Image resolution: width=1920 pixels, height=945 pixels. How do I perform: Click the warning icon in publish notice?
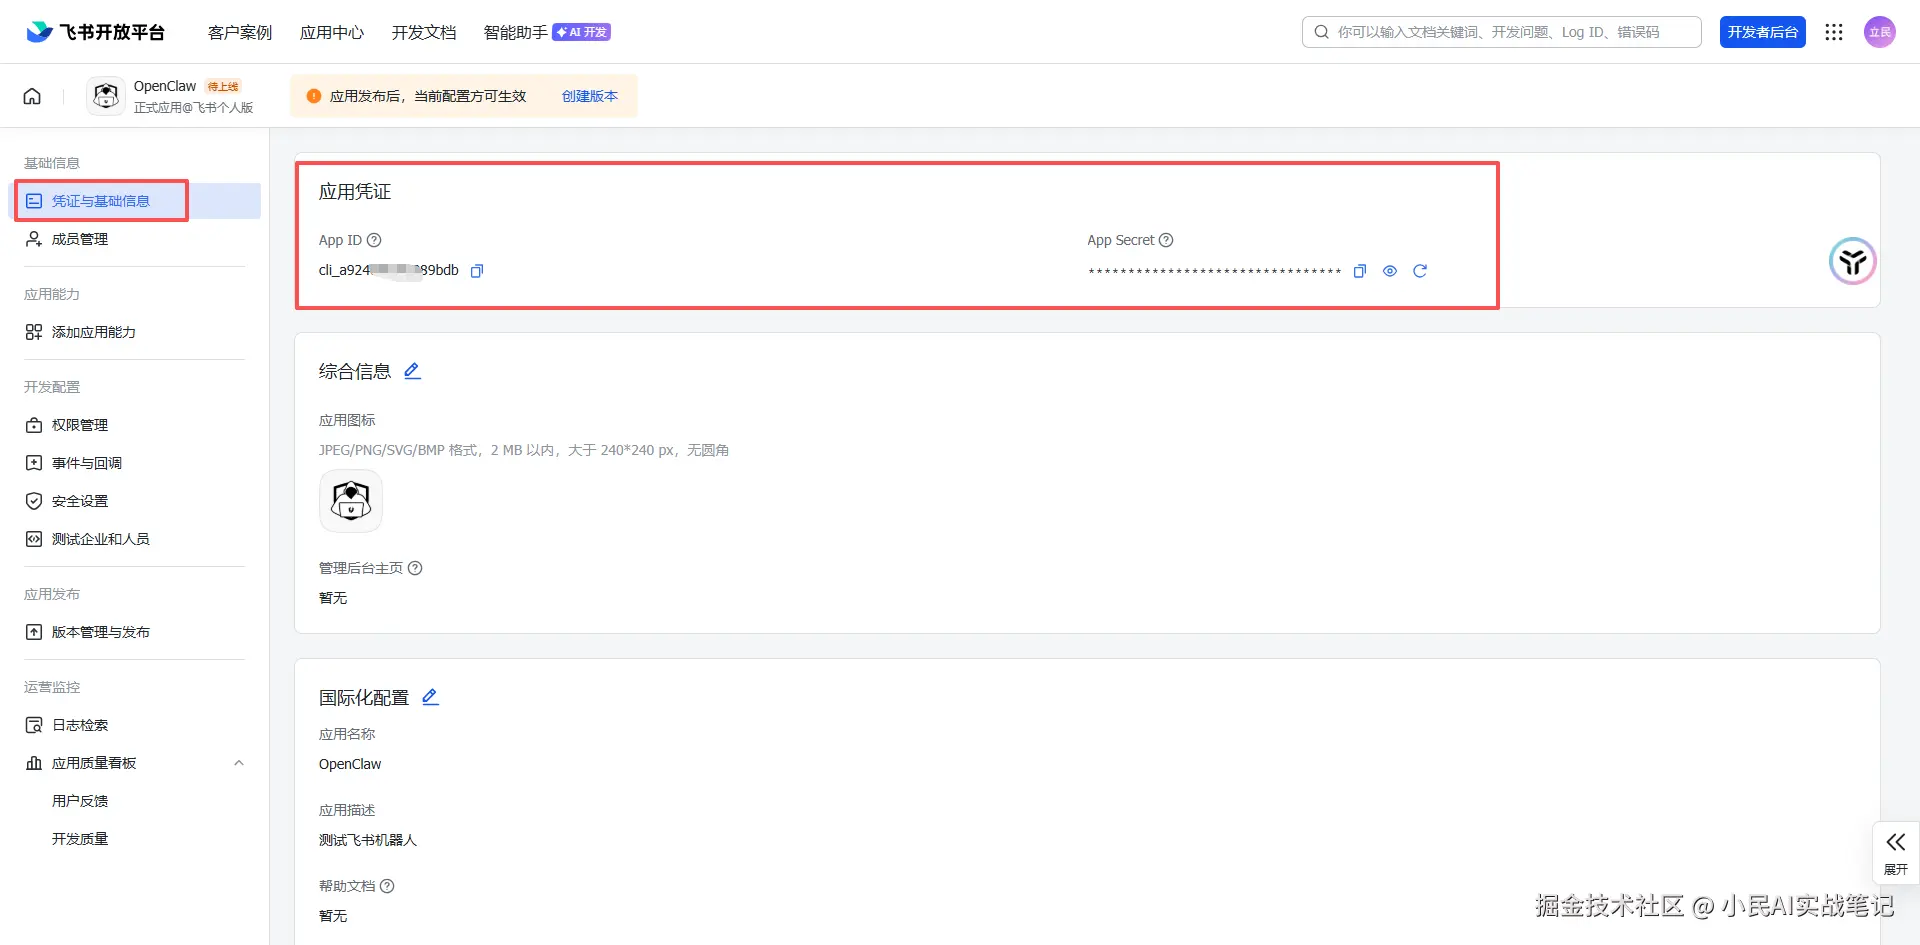314,96
